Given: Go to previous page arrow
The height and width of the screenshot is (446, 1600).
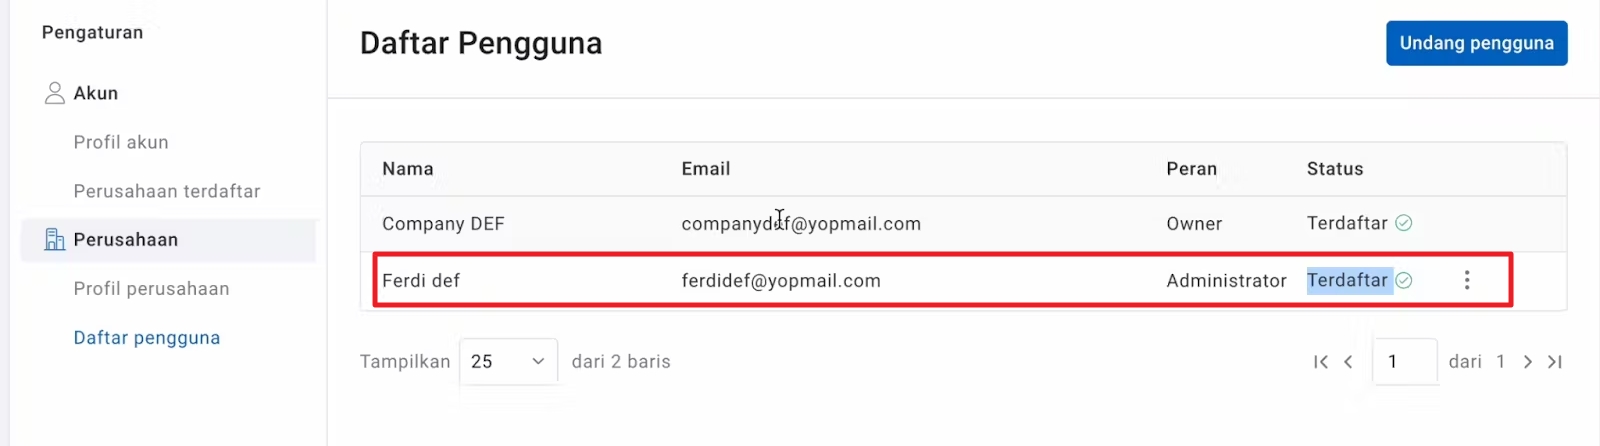Looking at the screenshot, I should click(1348, 362).
